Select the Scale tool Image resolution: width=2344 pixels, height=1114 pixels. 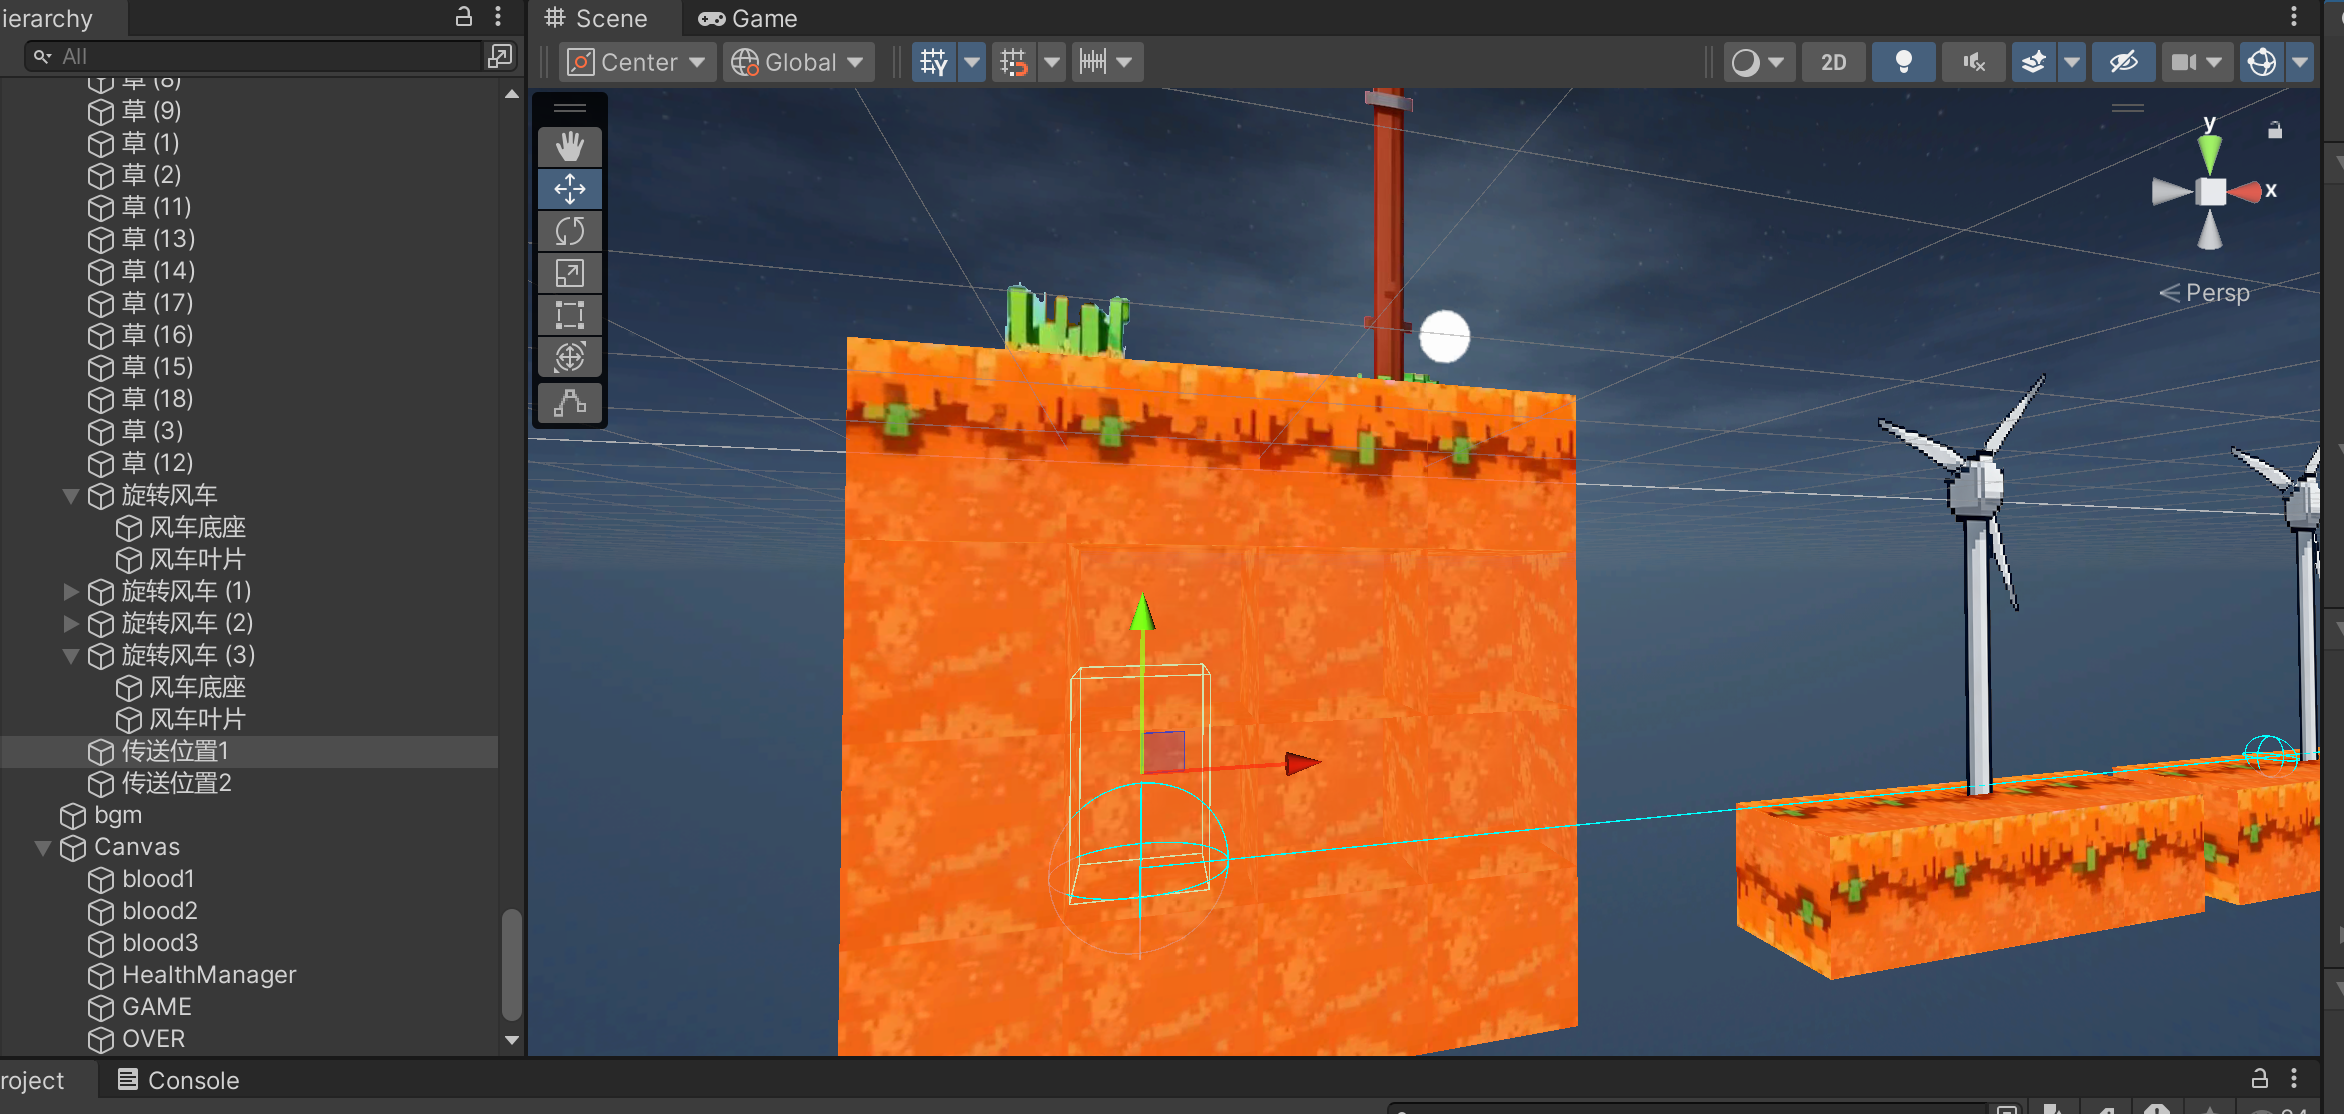pyautogui.click(x=570, y=273)
